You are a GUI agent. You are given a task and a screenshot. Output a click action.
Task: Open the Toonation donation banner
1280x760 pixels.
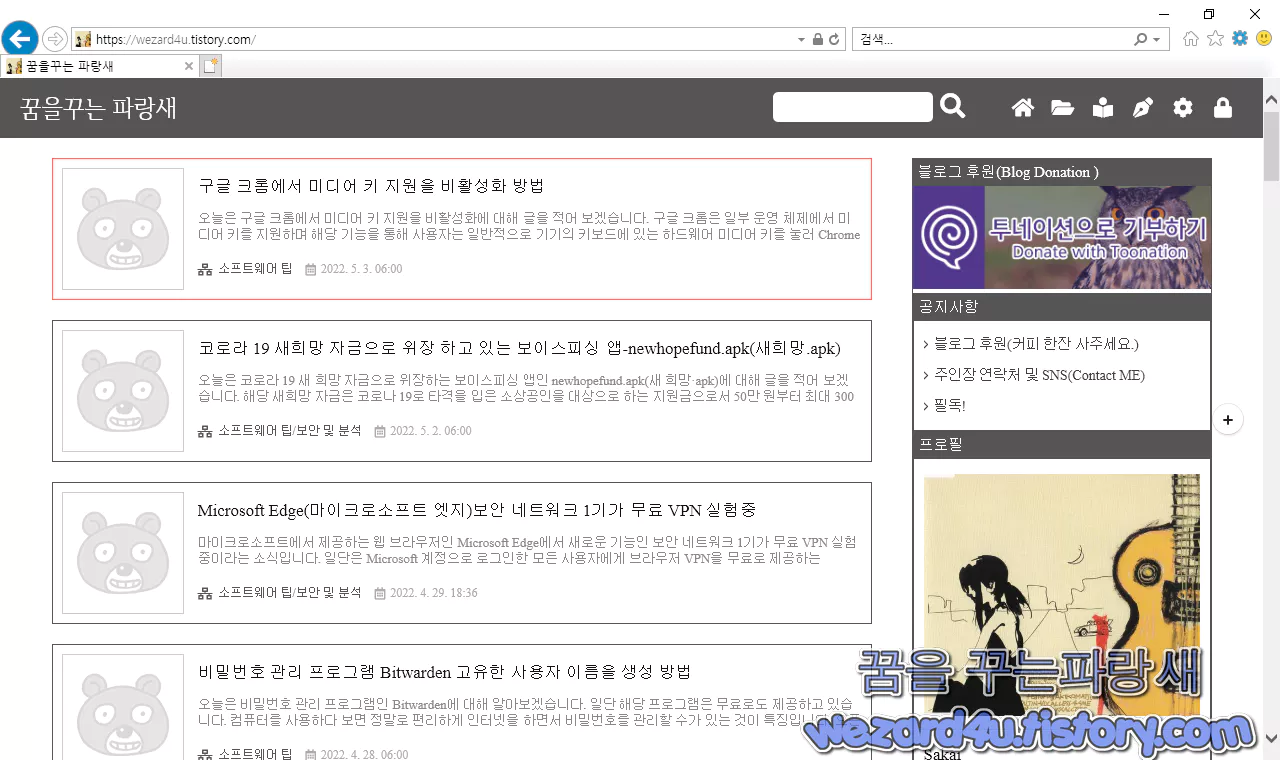[x=1062, y=237]
